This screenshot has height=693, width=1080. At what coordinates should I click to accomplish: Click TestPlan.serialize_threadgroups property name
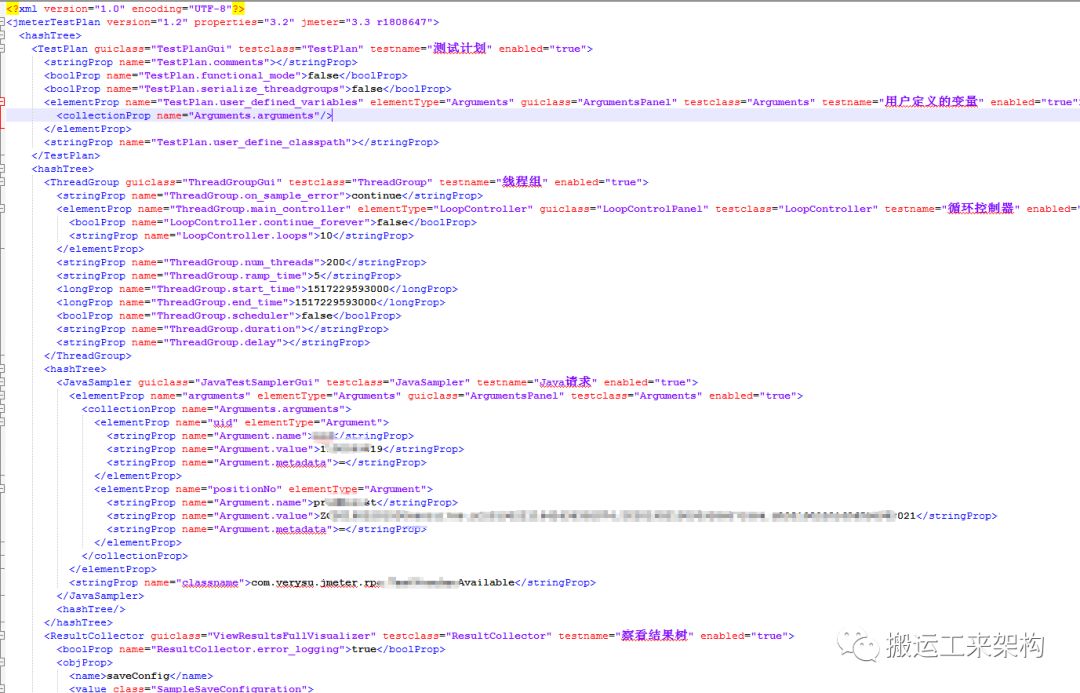click(243, 89)
